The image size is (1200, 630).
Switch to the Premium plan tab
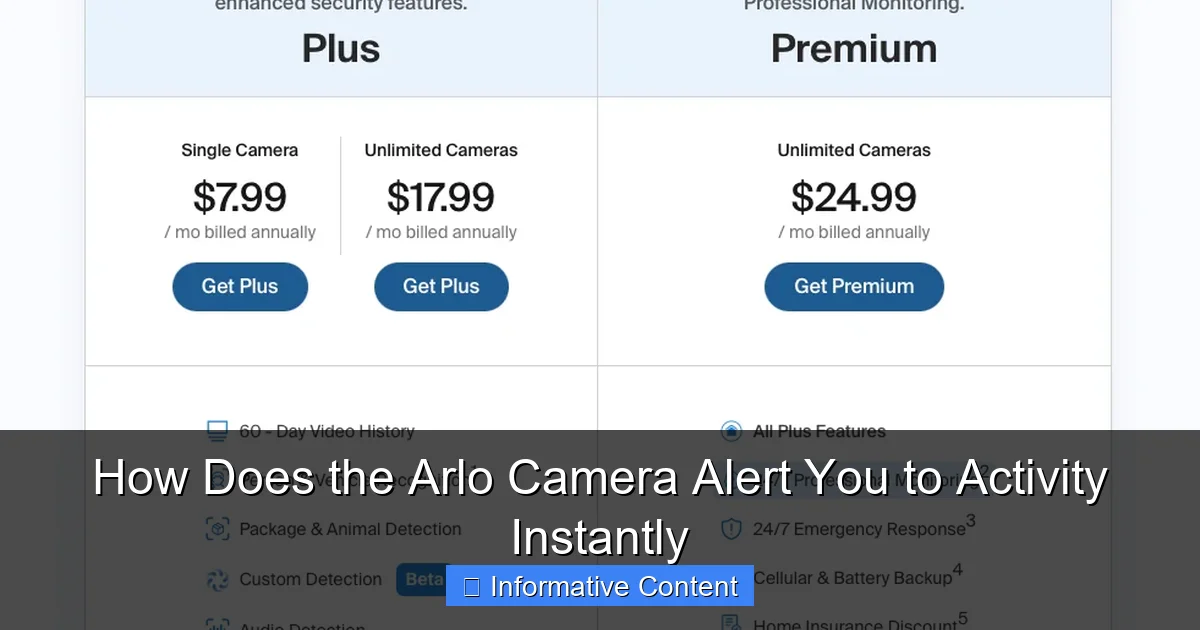854,48
